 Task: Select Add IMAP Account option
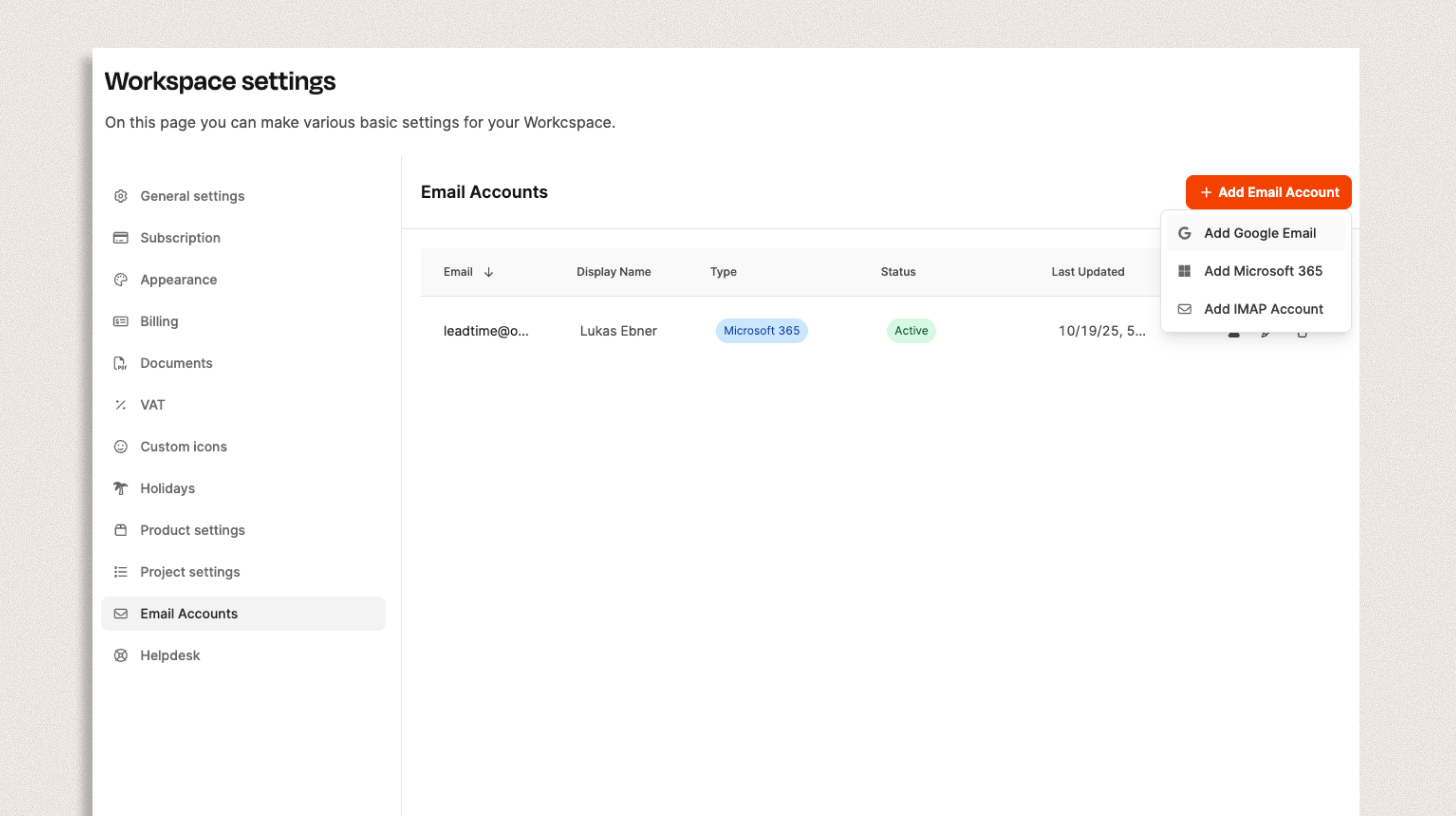(x=1263, y=309)
